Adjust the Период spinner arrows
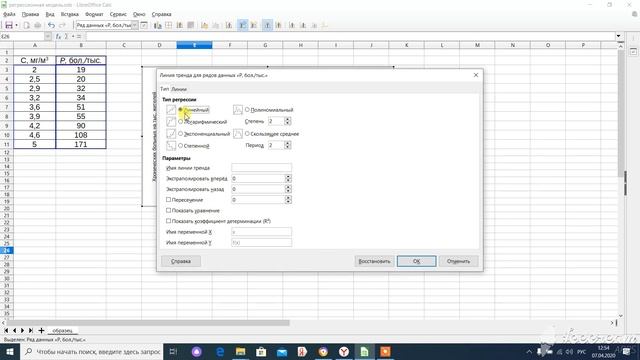This screenshot has width=640, height=360. click(287, 145)
